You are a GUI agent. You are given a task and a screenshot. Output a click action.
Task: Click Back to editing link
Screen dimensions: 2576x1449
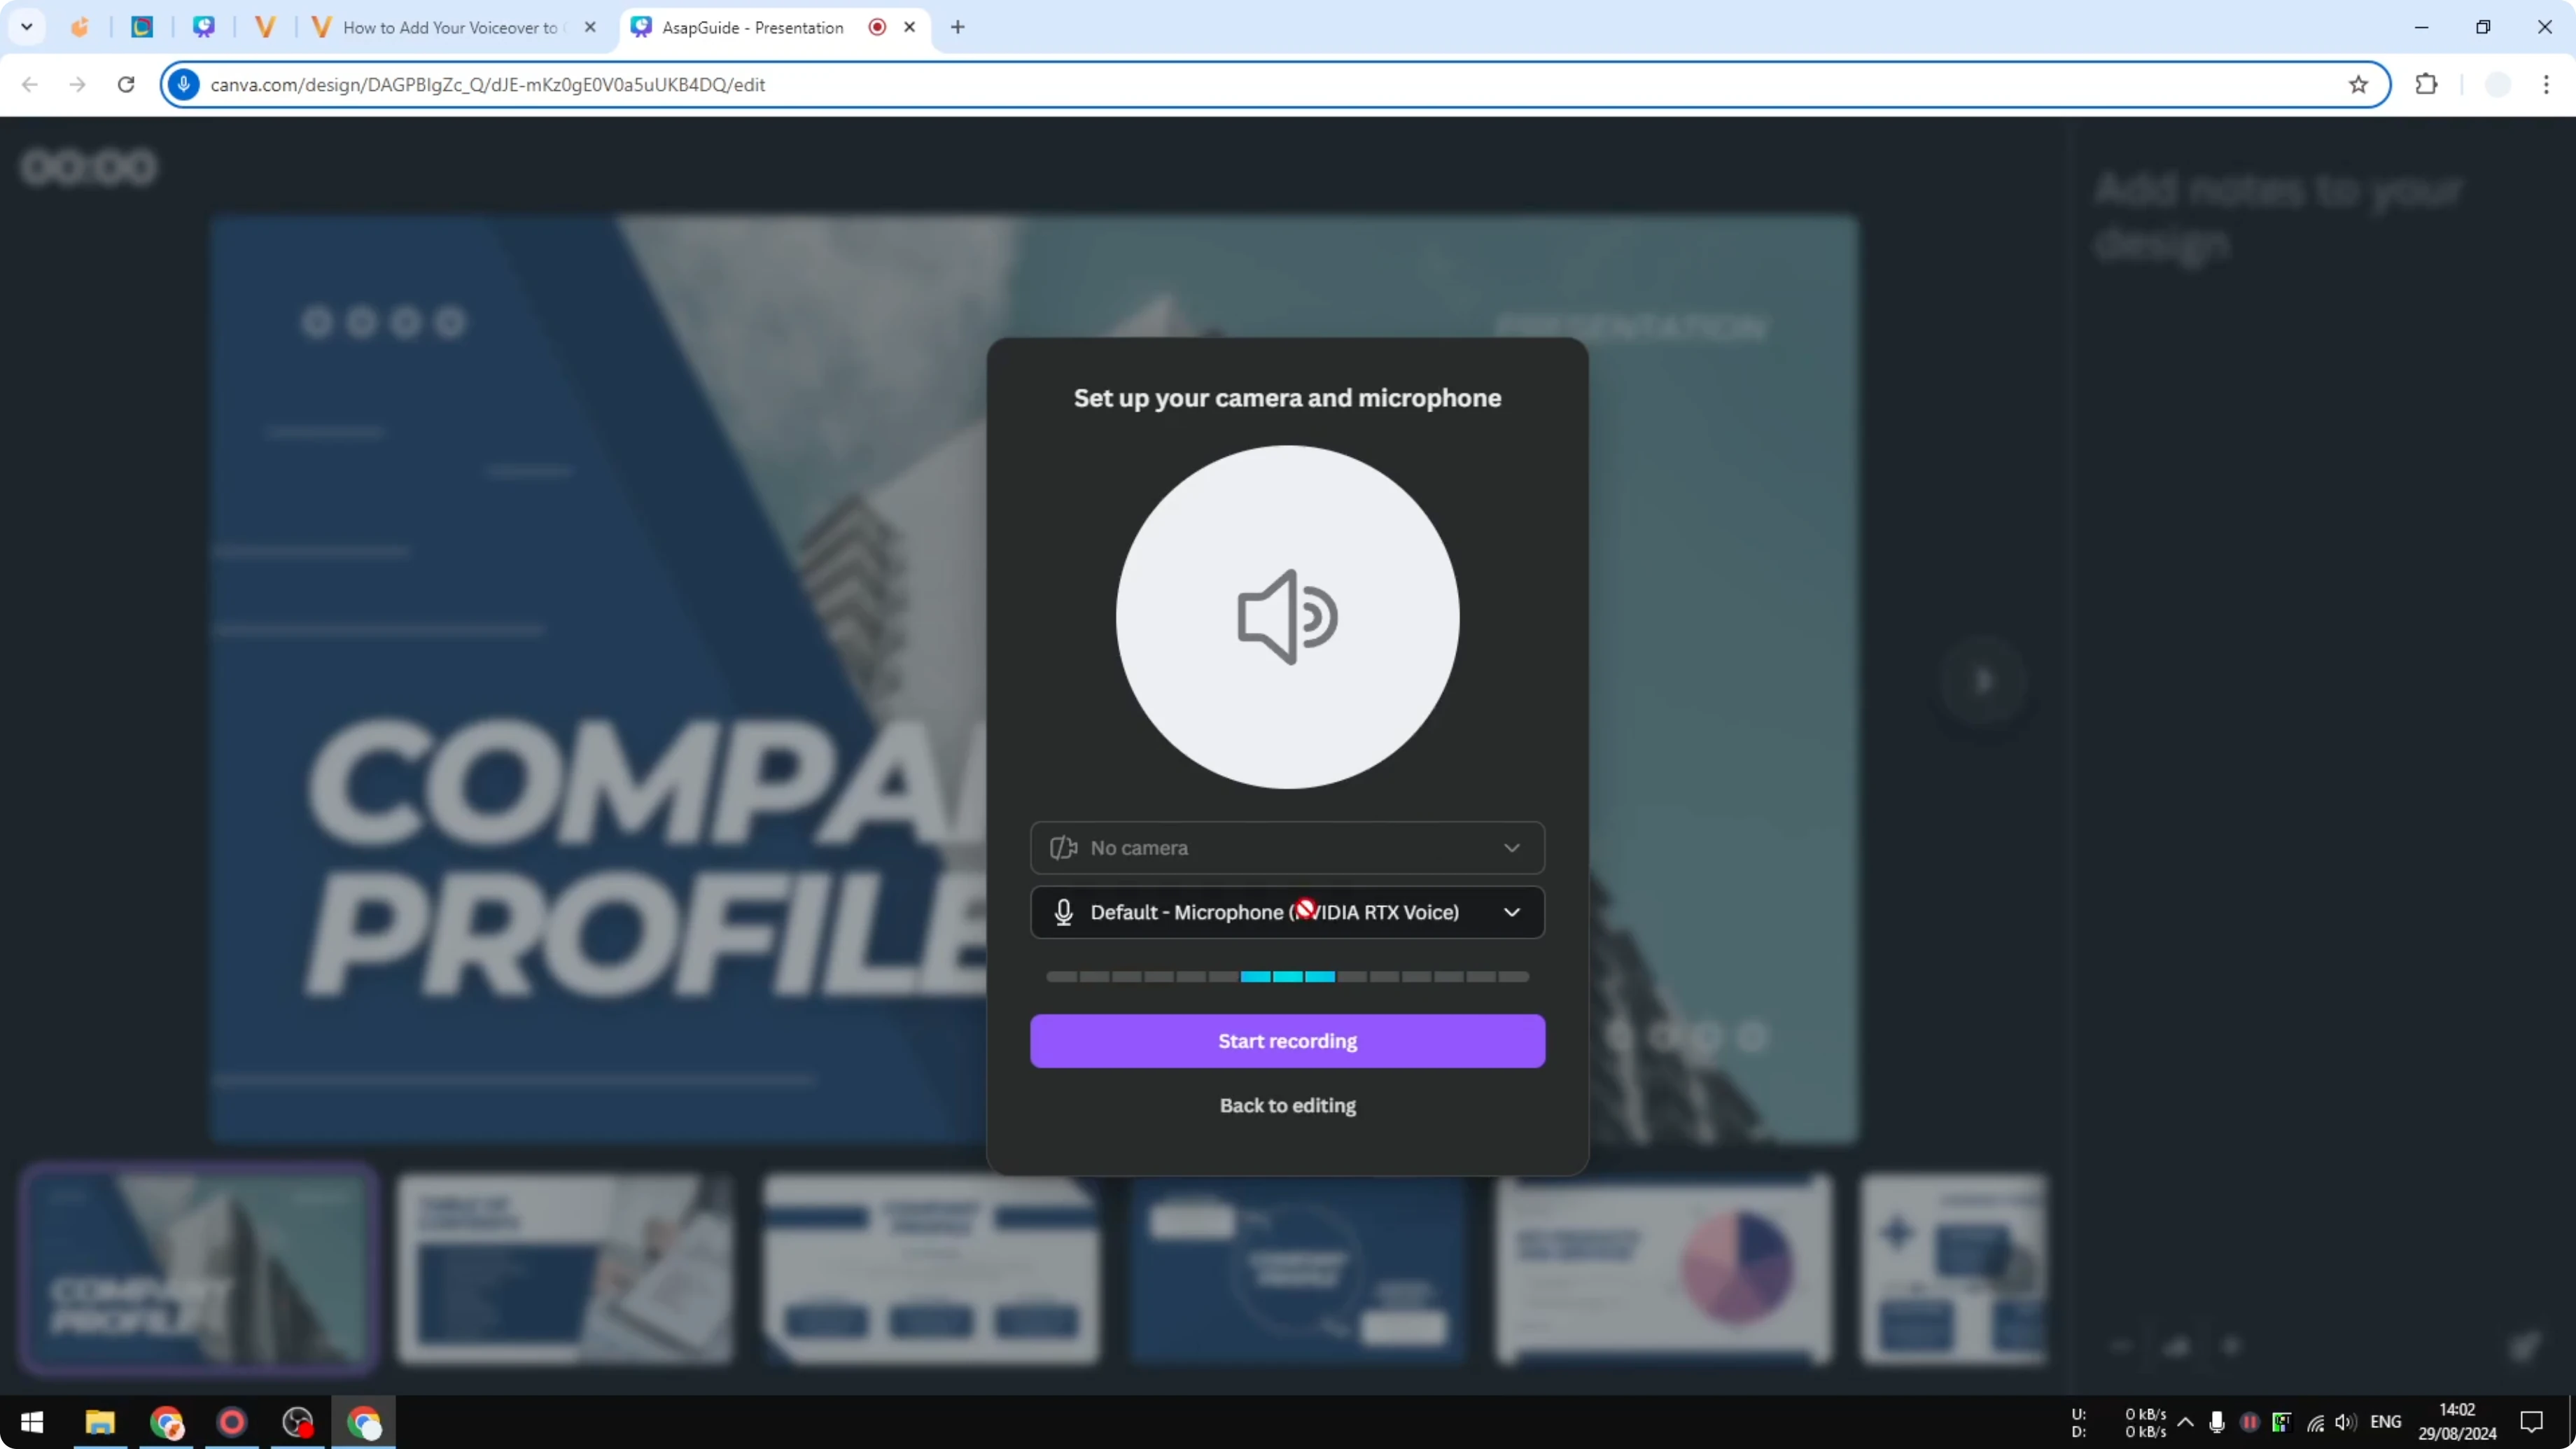(1287, 1105)
